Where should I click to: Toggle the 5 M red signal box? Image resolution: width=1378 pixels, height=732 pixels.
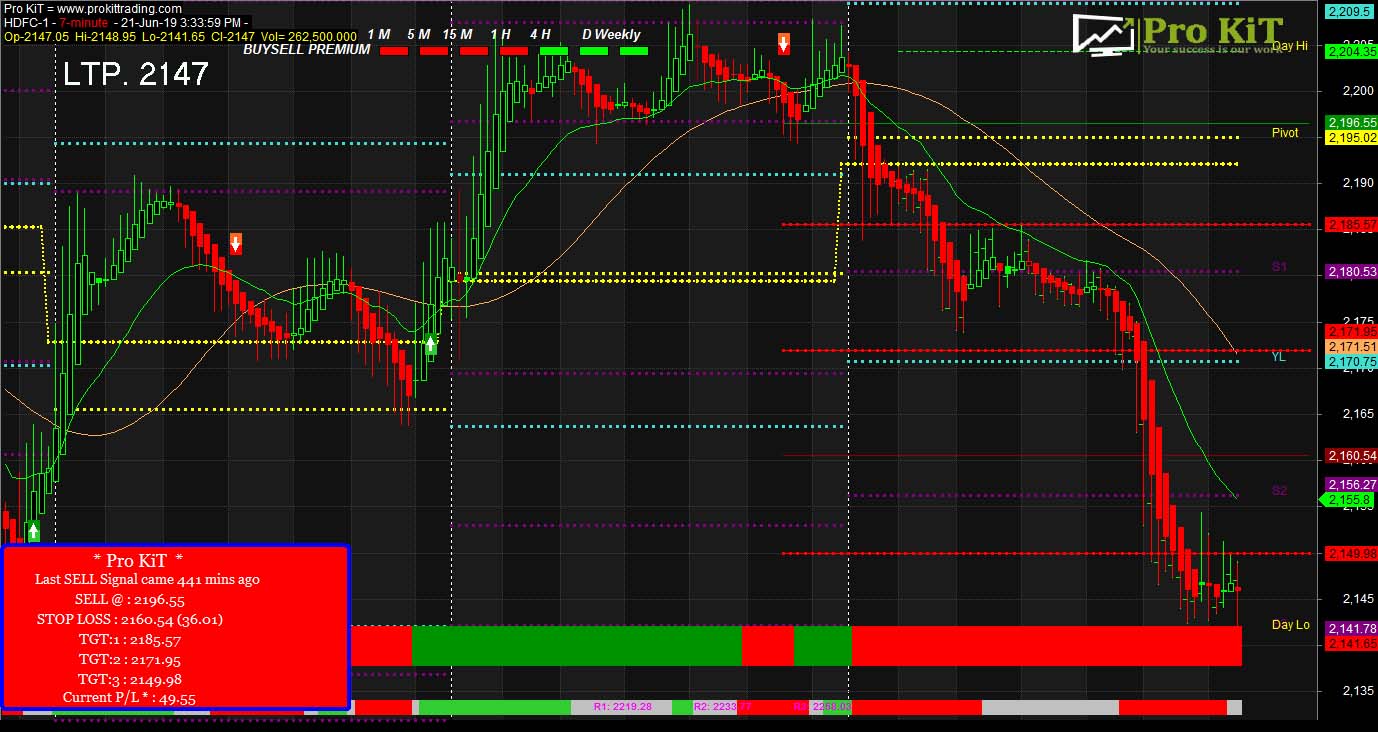pyautogui.click(x=434, y=50)
